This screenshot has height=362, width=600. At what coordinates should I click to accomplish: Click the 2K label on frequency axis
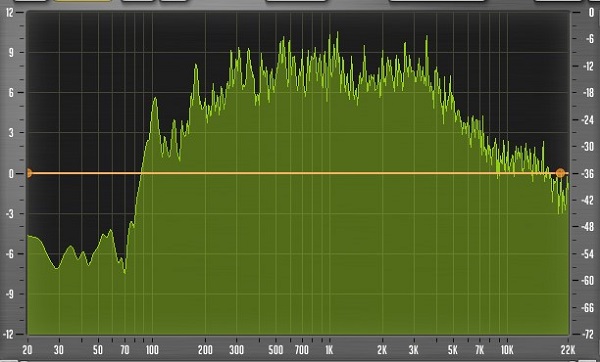click(382, 350)
